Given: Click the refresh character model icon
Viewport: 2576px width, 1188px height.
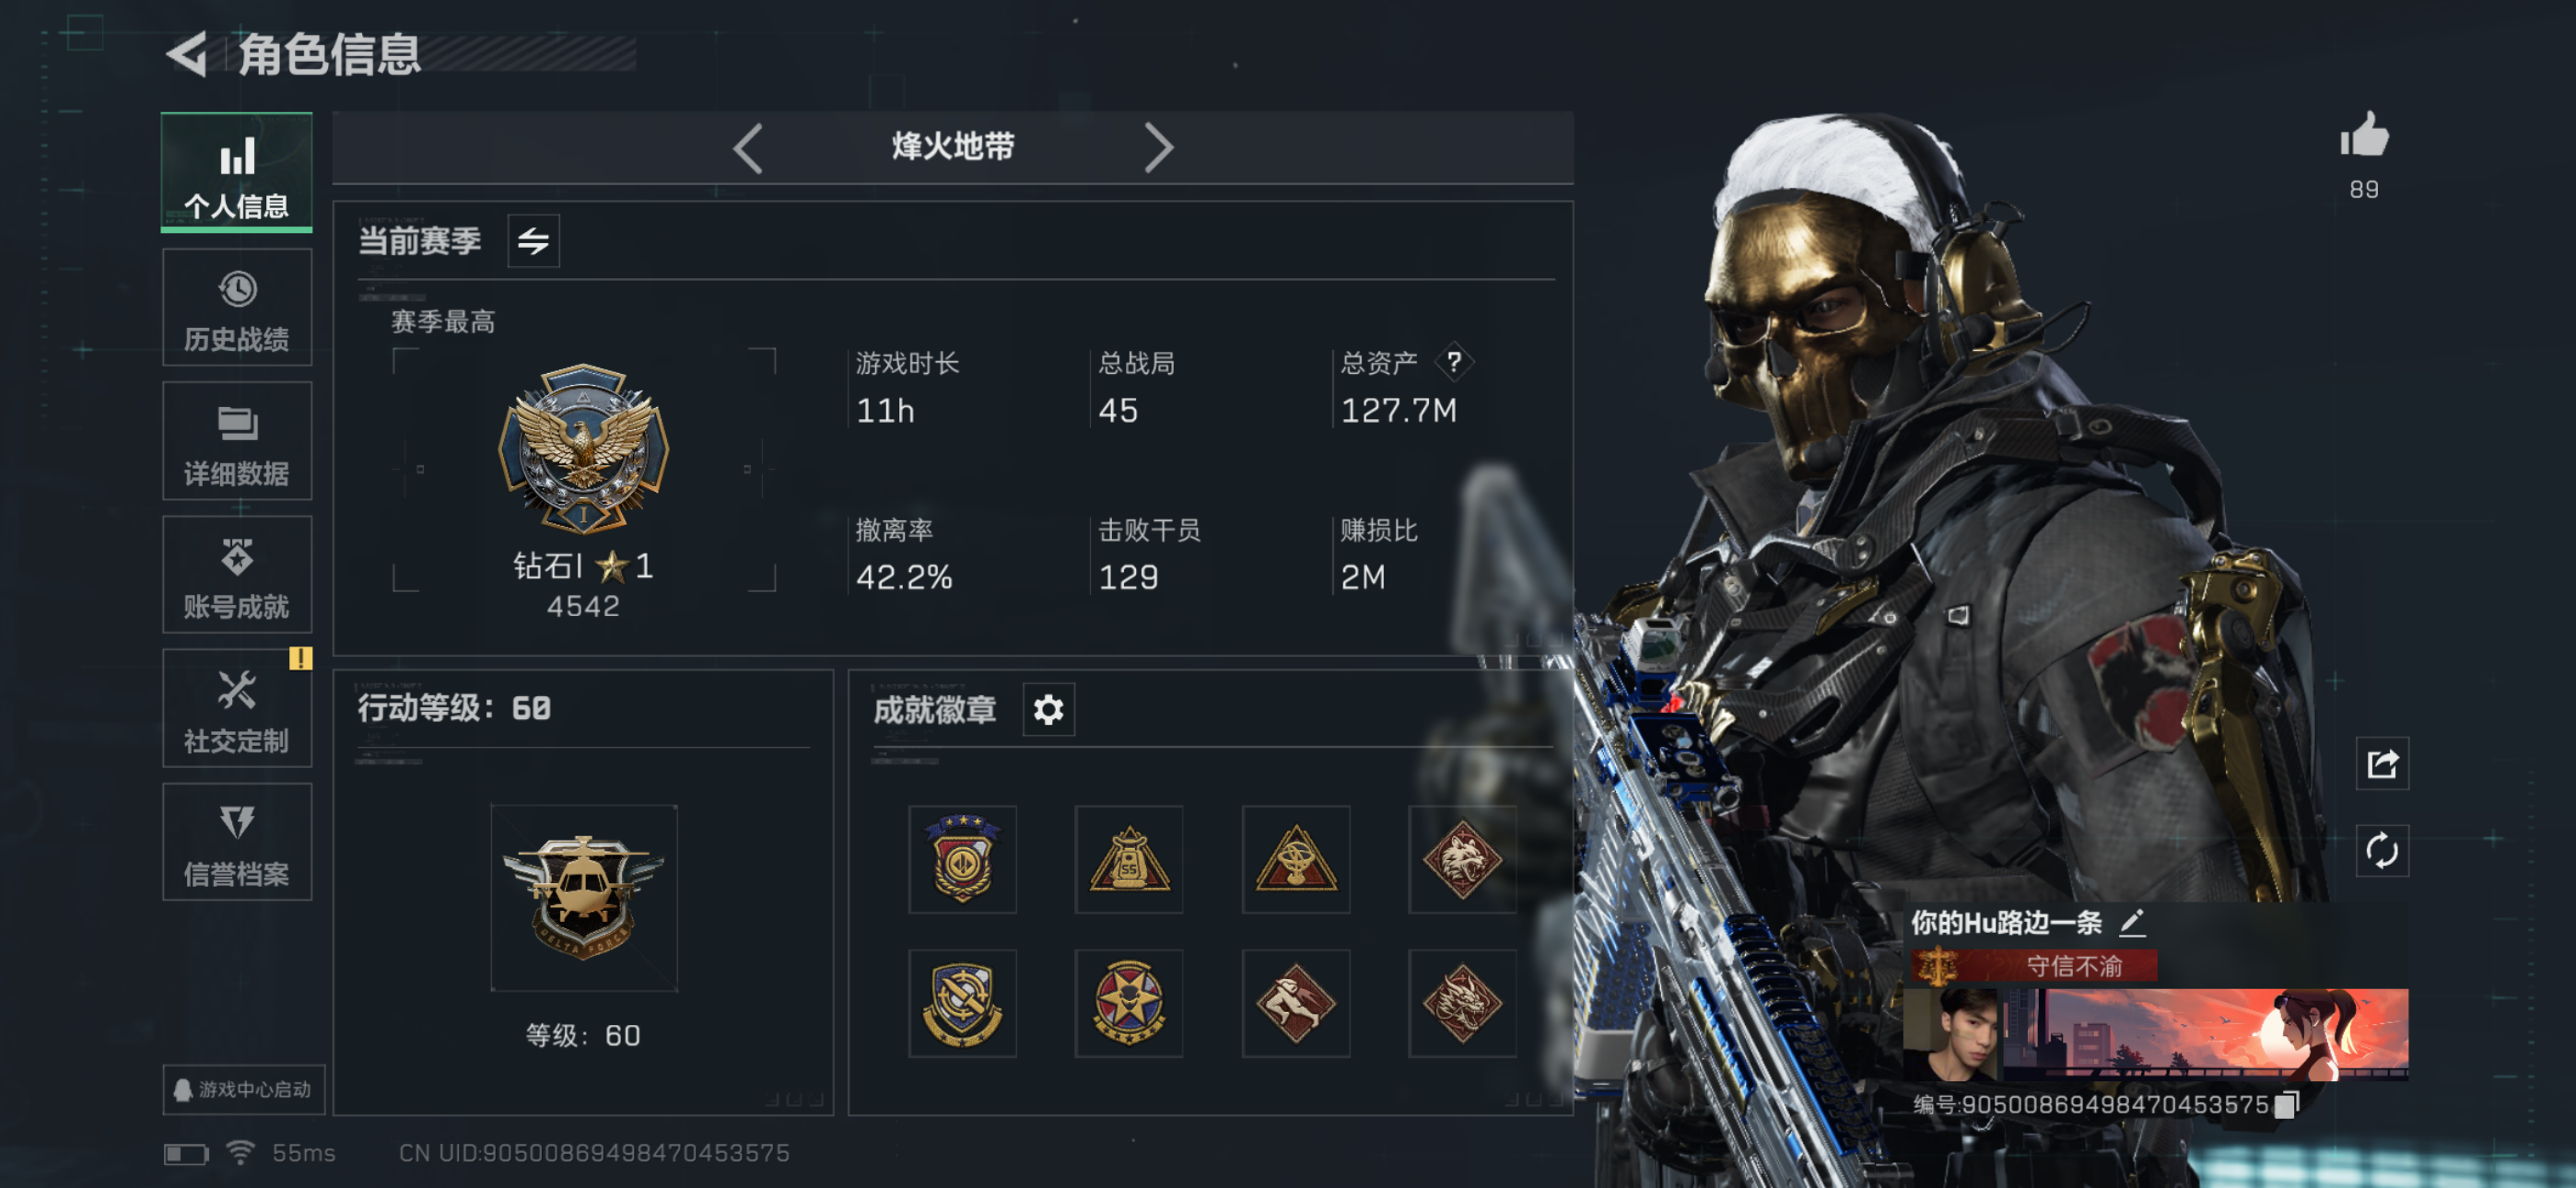Looking at the screenshot, I should click(x=2382, y=851).
